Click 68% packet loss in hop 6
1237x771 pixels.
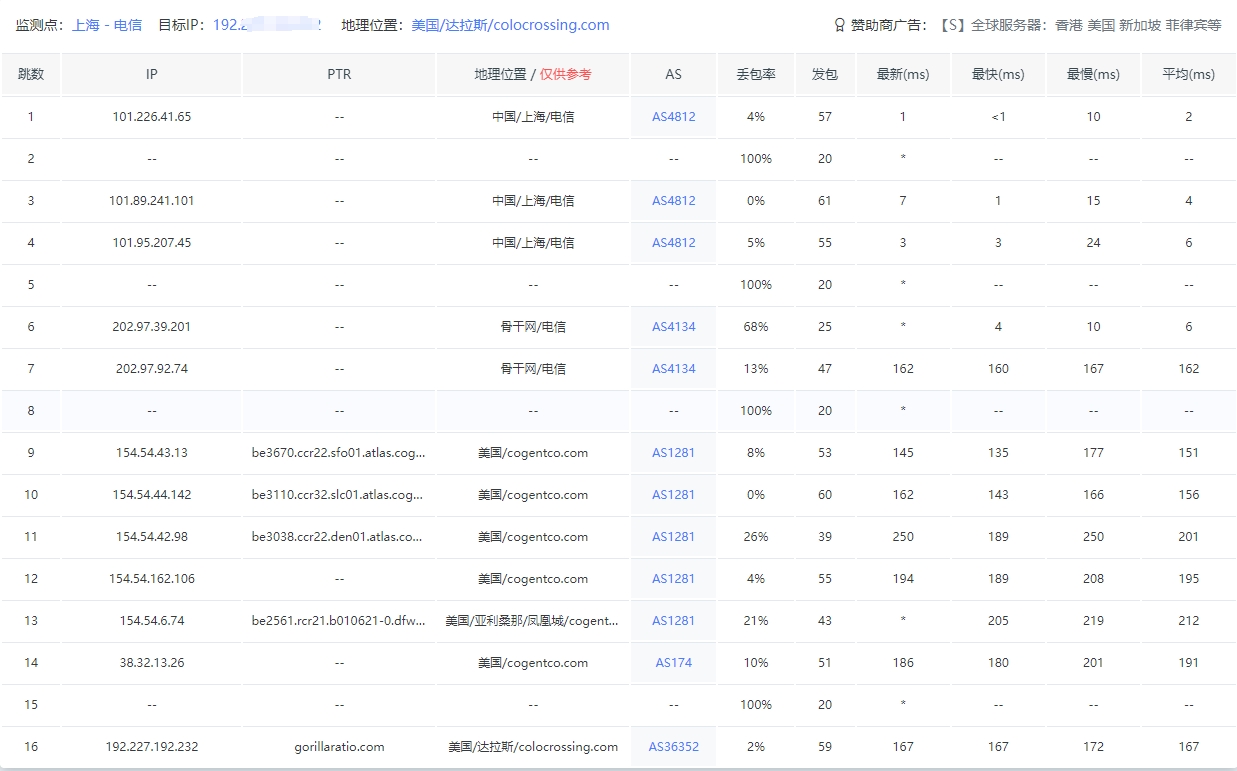(756, 327)
